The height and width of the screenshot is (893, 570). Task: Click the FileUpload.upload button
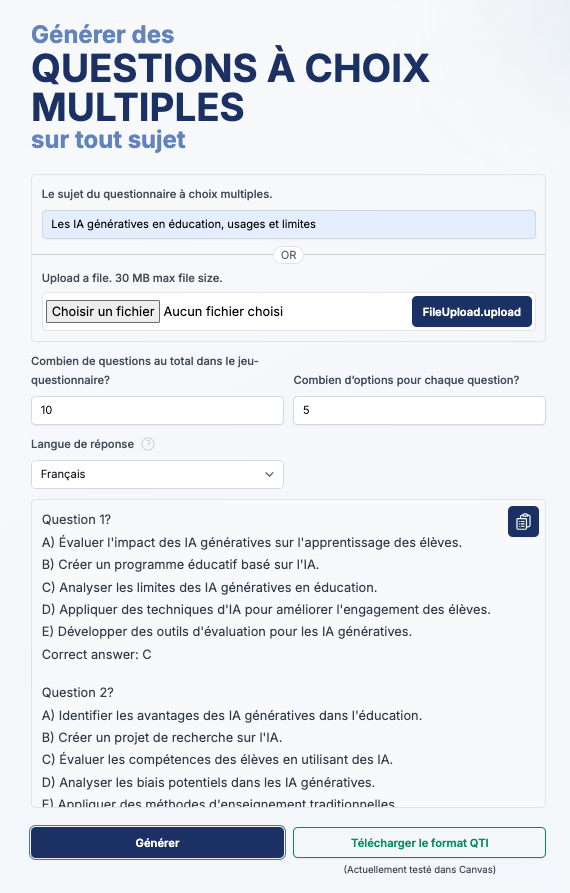pos(471,312)
